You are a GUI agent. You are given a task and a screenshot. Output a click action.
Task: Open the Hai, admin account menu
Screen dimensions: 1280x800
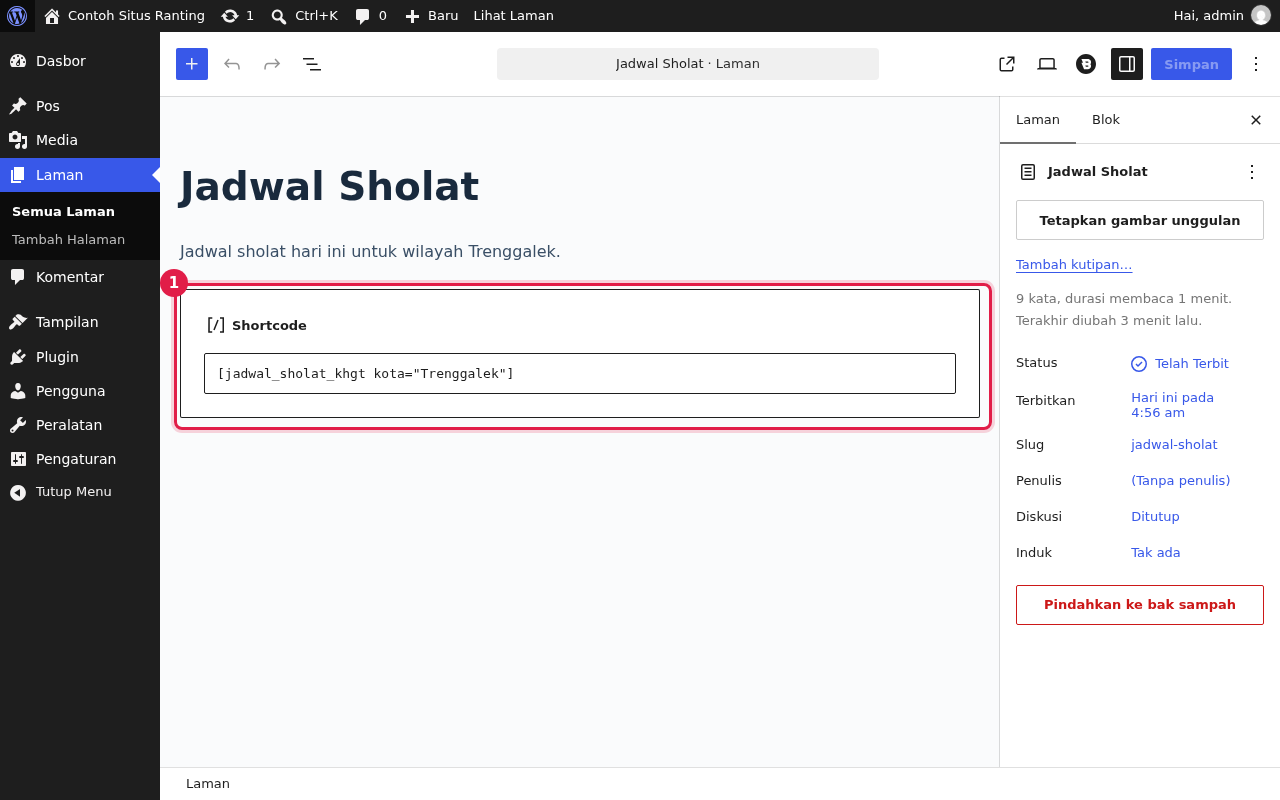click(1222, 16)
